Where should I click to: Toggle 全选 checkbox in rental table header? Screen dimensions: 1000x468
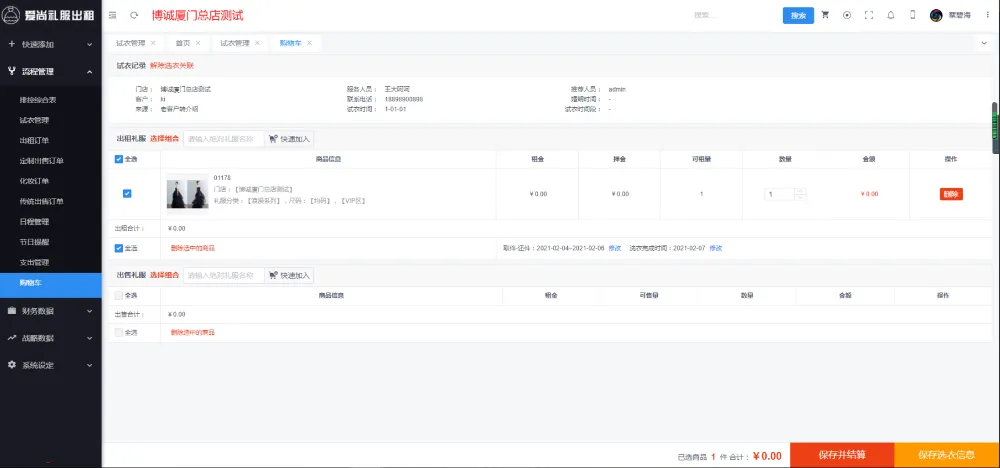pyautogui.click(x=120, y=159)
